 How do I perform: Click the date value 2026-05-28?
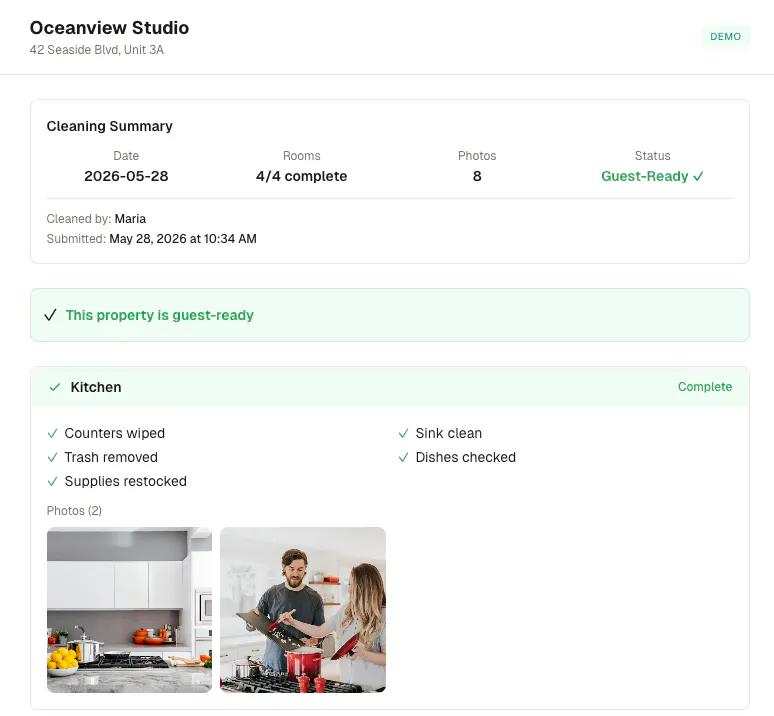(126, 176)
